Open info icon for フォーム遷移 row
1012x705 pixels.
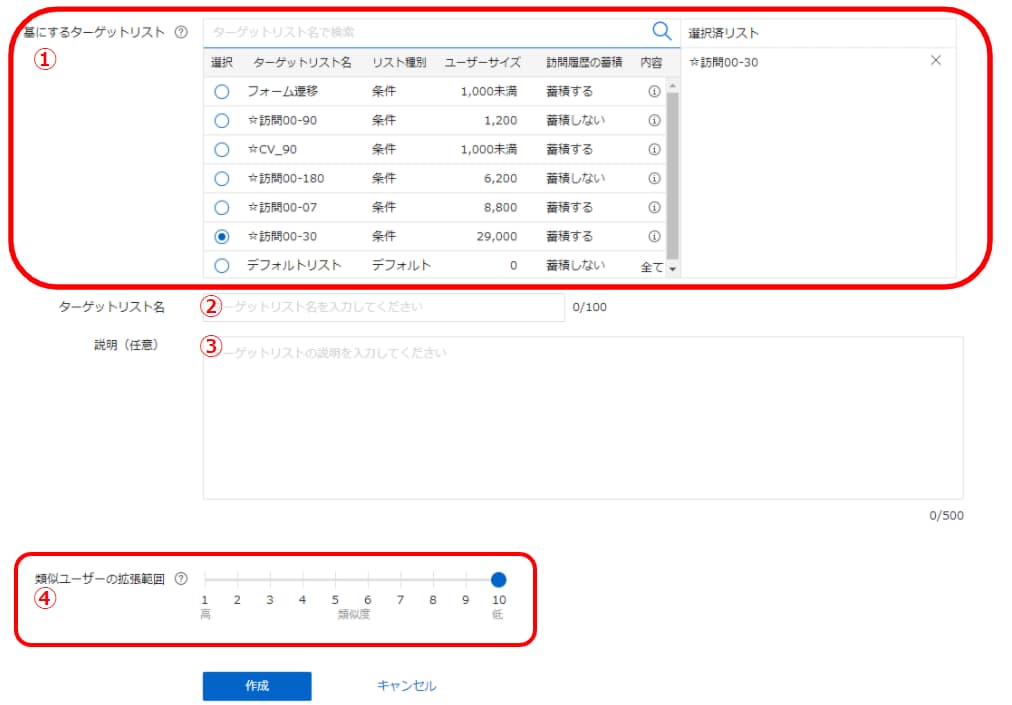click(x=654, y=91)
